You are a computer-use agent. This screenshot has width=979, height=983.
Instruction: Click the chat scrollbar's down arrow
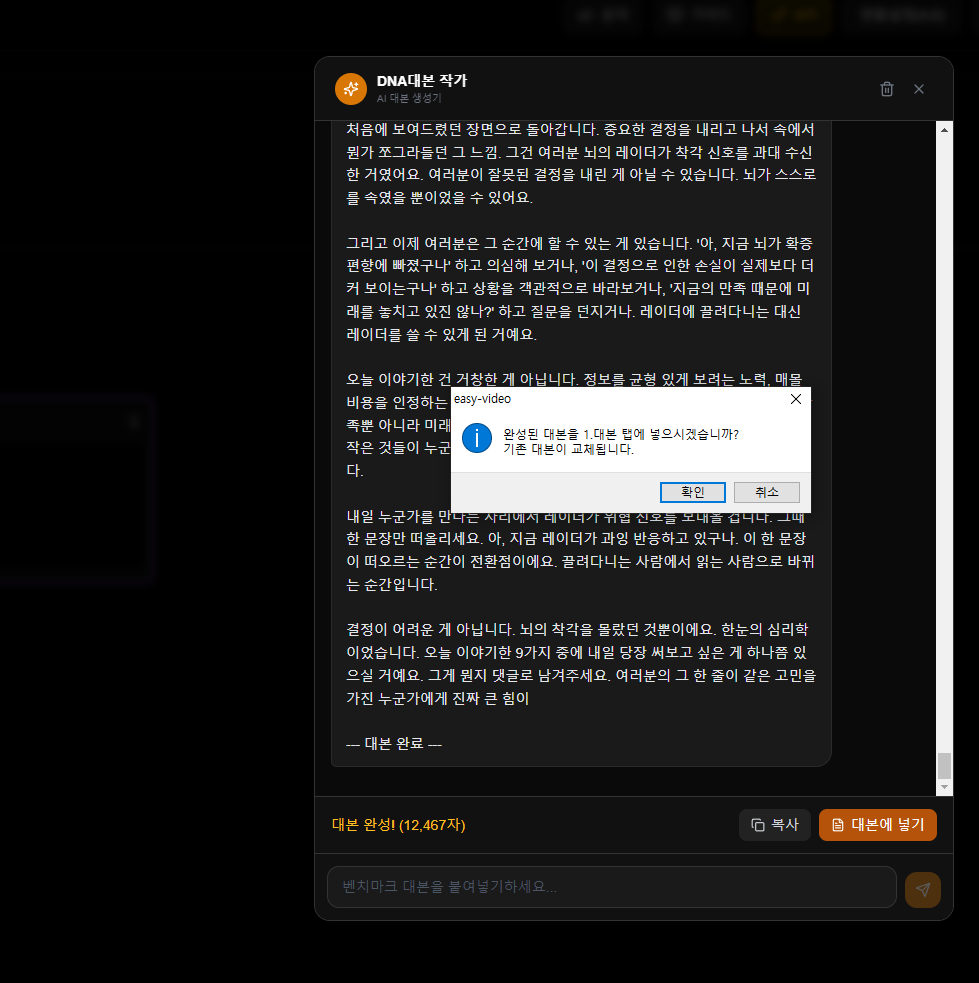pyautogui.click(x=944, y=788)
